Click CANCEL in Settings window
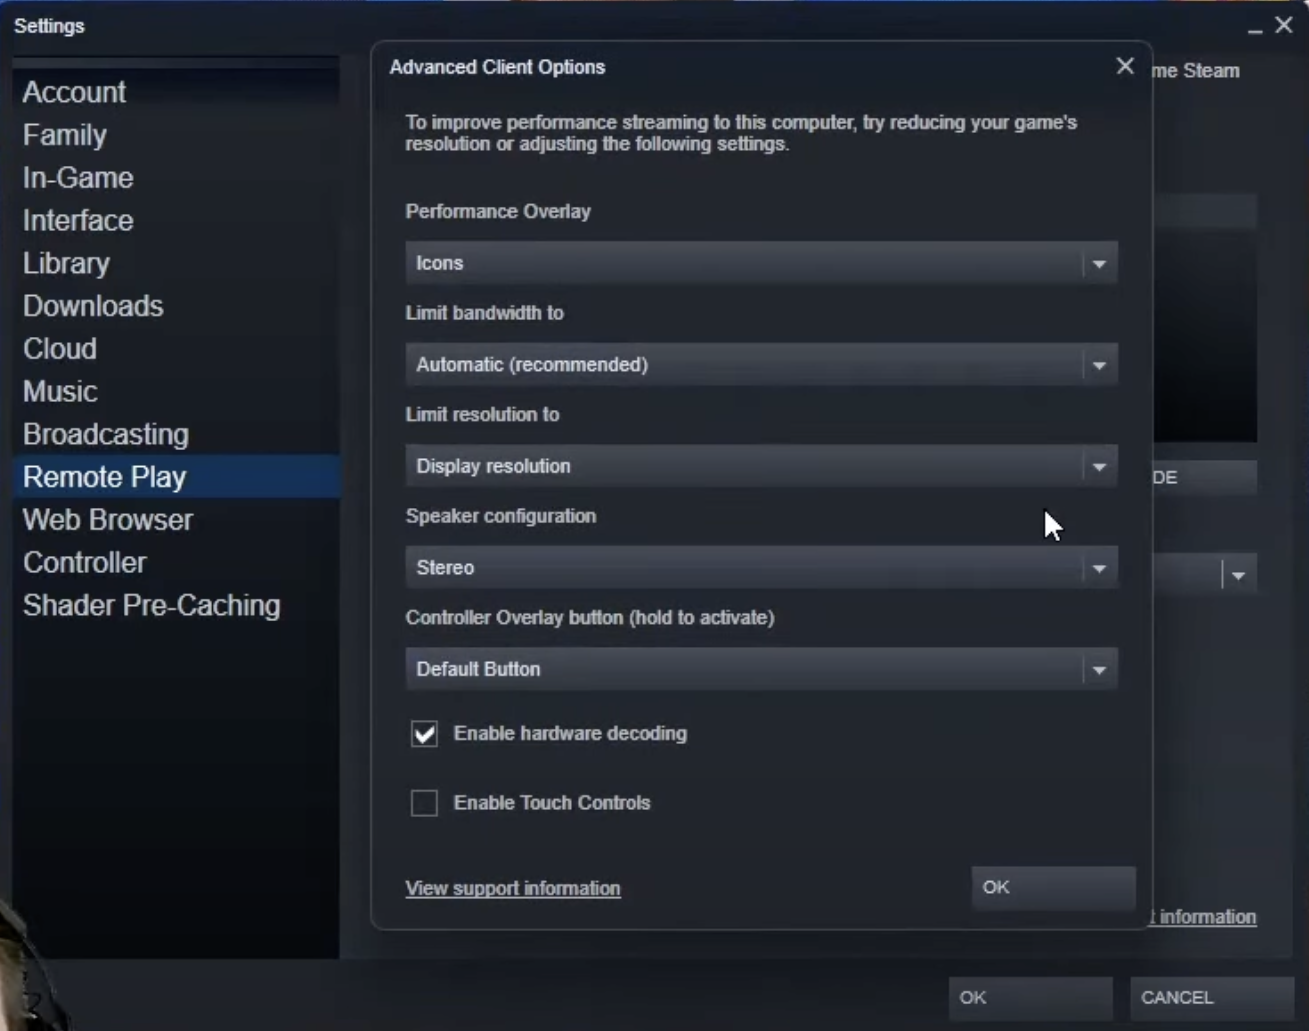 [1210, 997]
